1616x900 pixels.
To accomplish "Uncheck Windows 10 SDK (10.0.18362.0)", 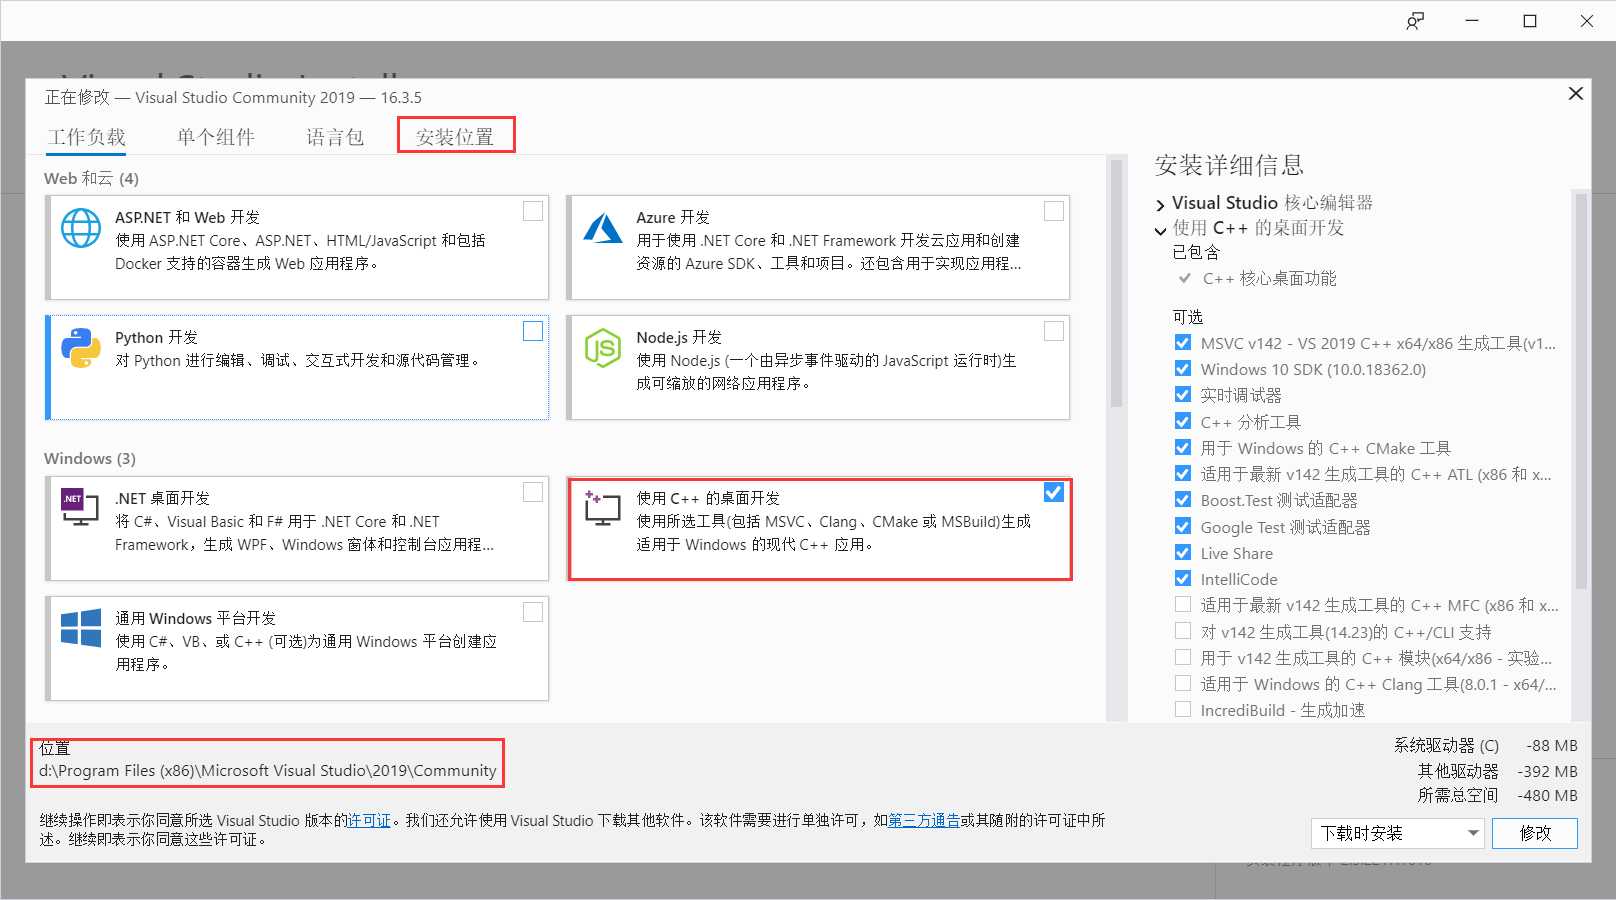I will pyautogui.click(x=1183, y=368).
